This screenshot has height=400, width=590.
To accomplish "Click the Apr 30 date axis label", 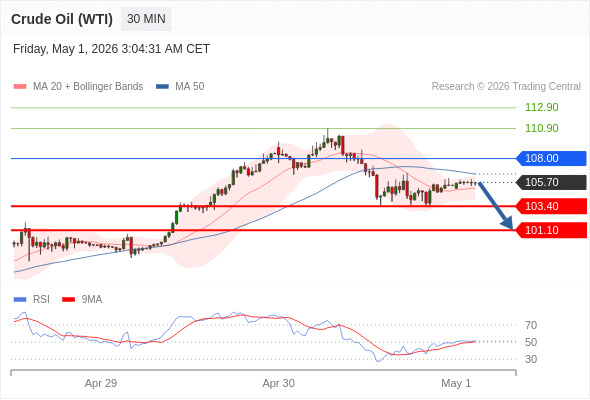I will click(x=278, y=383).
